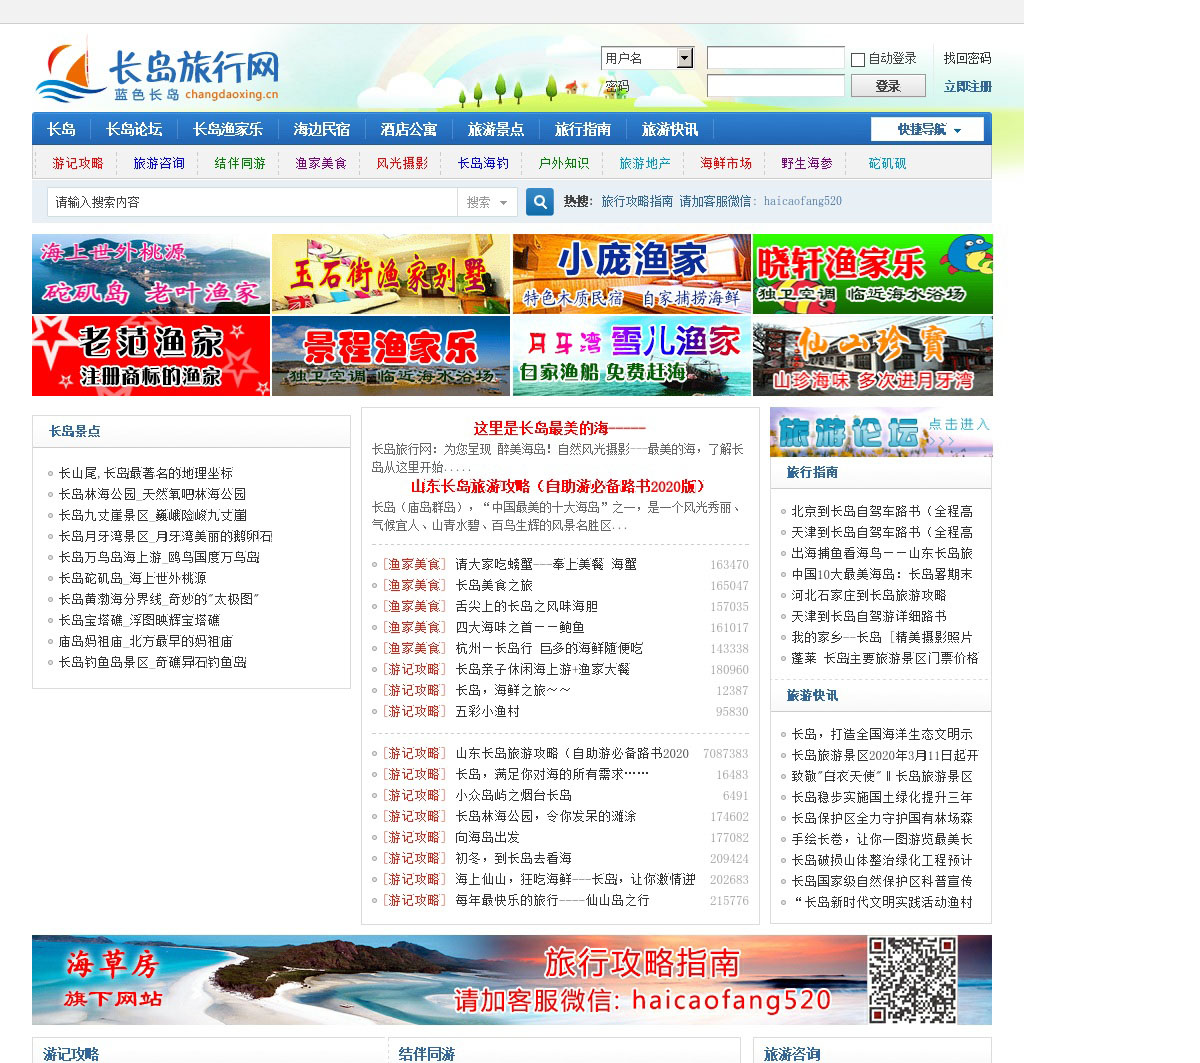The height and width of the screenshot is (1063, 1200).
Task: Click the 立即注册 link
Action: click(967, 87)
